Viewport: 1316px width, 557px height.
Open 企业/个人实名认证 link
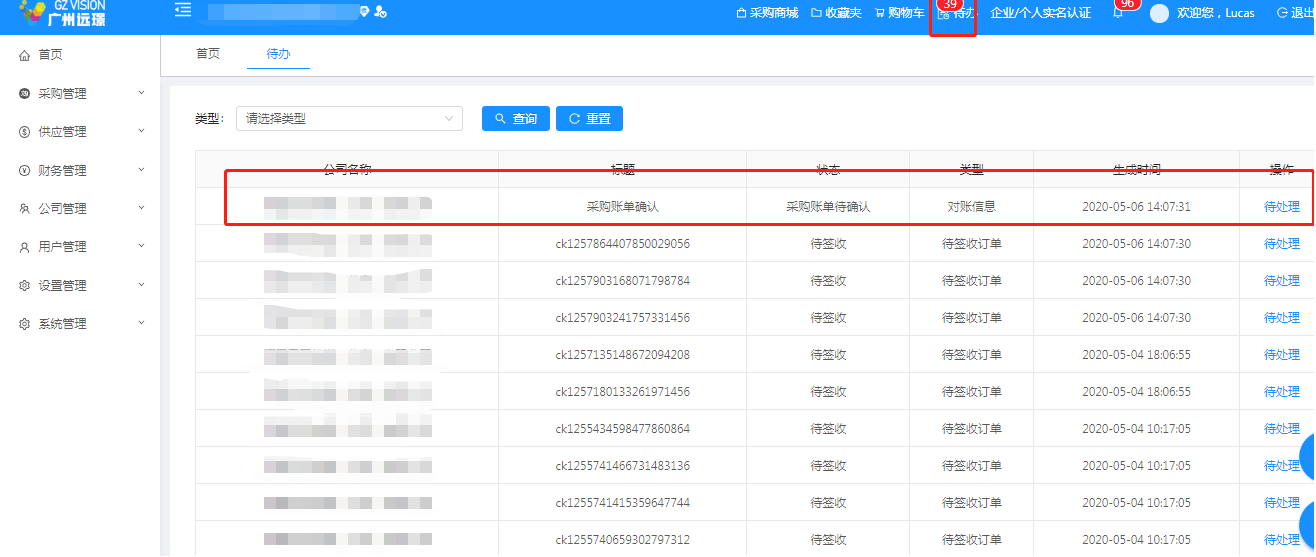click(1040, 14)
